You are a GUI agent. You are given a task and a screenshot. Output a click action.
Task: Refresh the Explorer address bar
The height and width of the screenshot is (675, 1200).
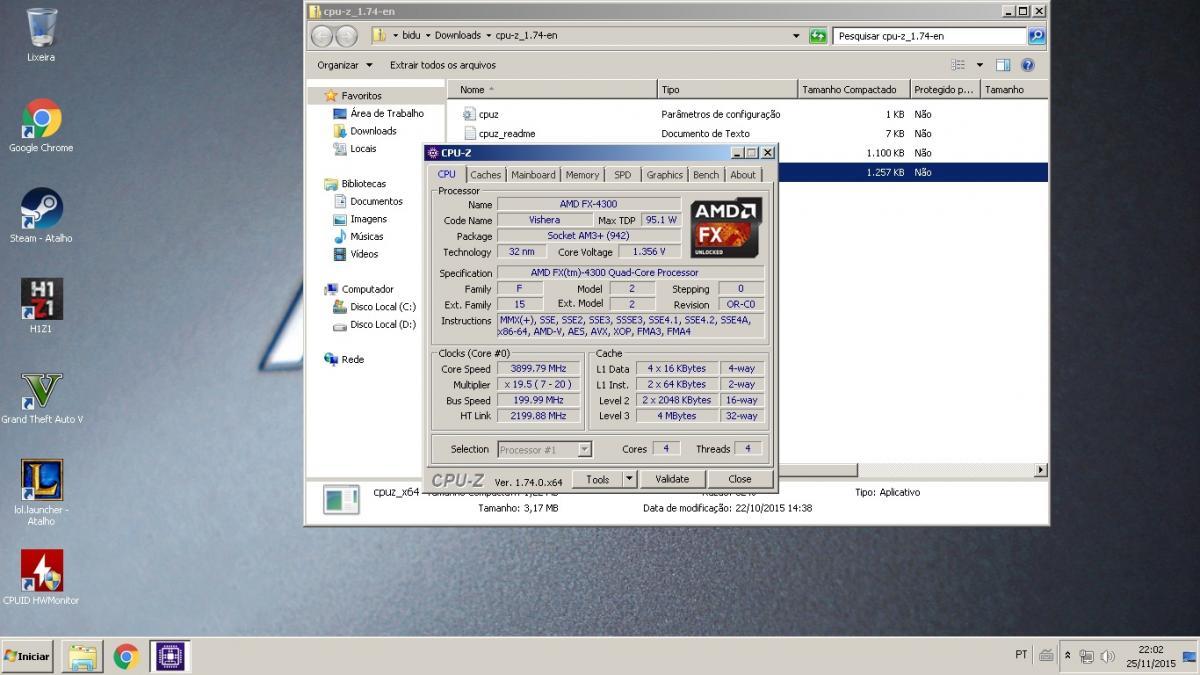[818, 36]
